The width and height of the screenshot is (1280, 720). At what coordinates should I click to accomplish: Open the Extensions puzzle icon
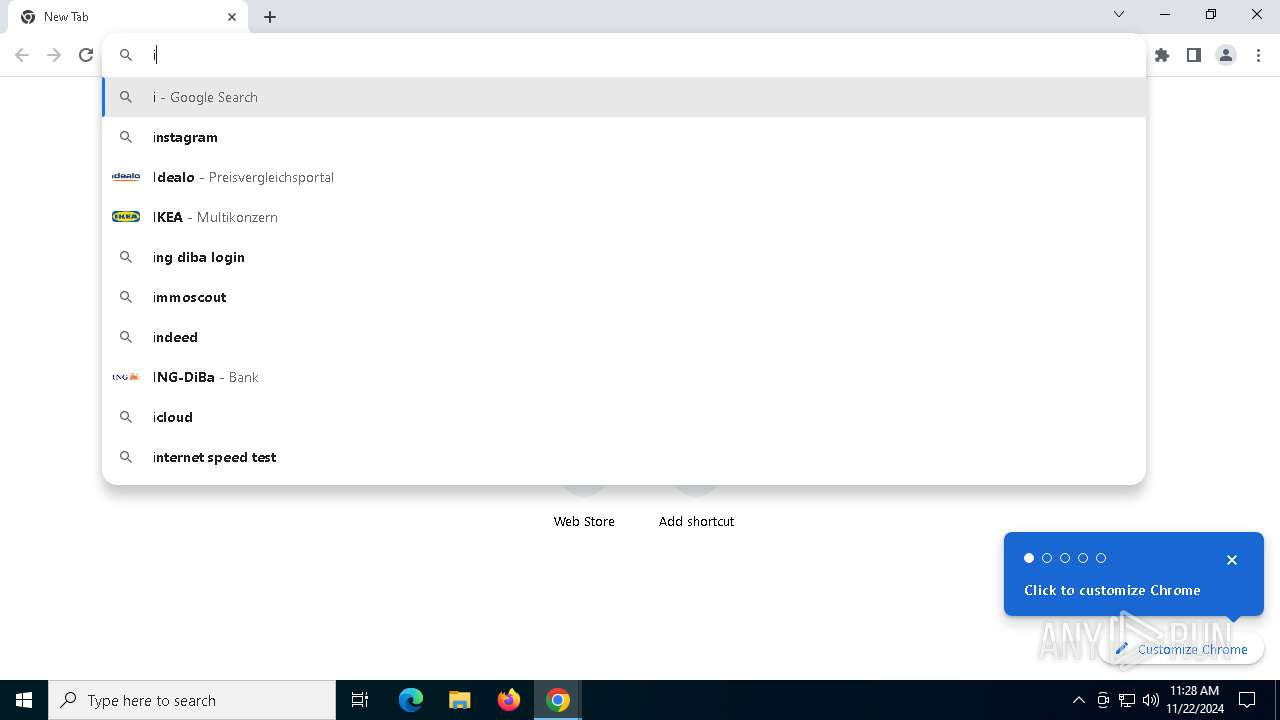pos(1162,55)
